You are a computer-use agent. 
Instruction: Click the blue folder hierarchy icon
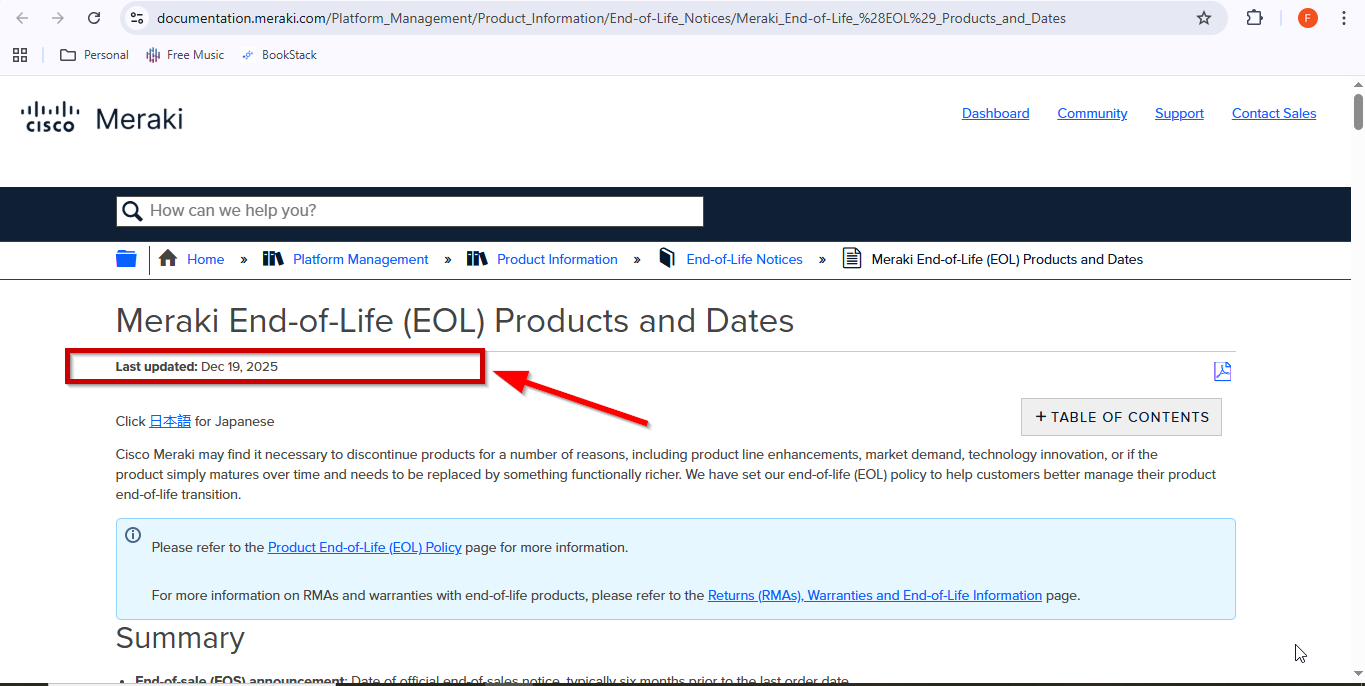pyautogui.click(x=126, y=259)
